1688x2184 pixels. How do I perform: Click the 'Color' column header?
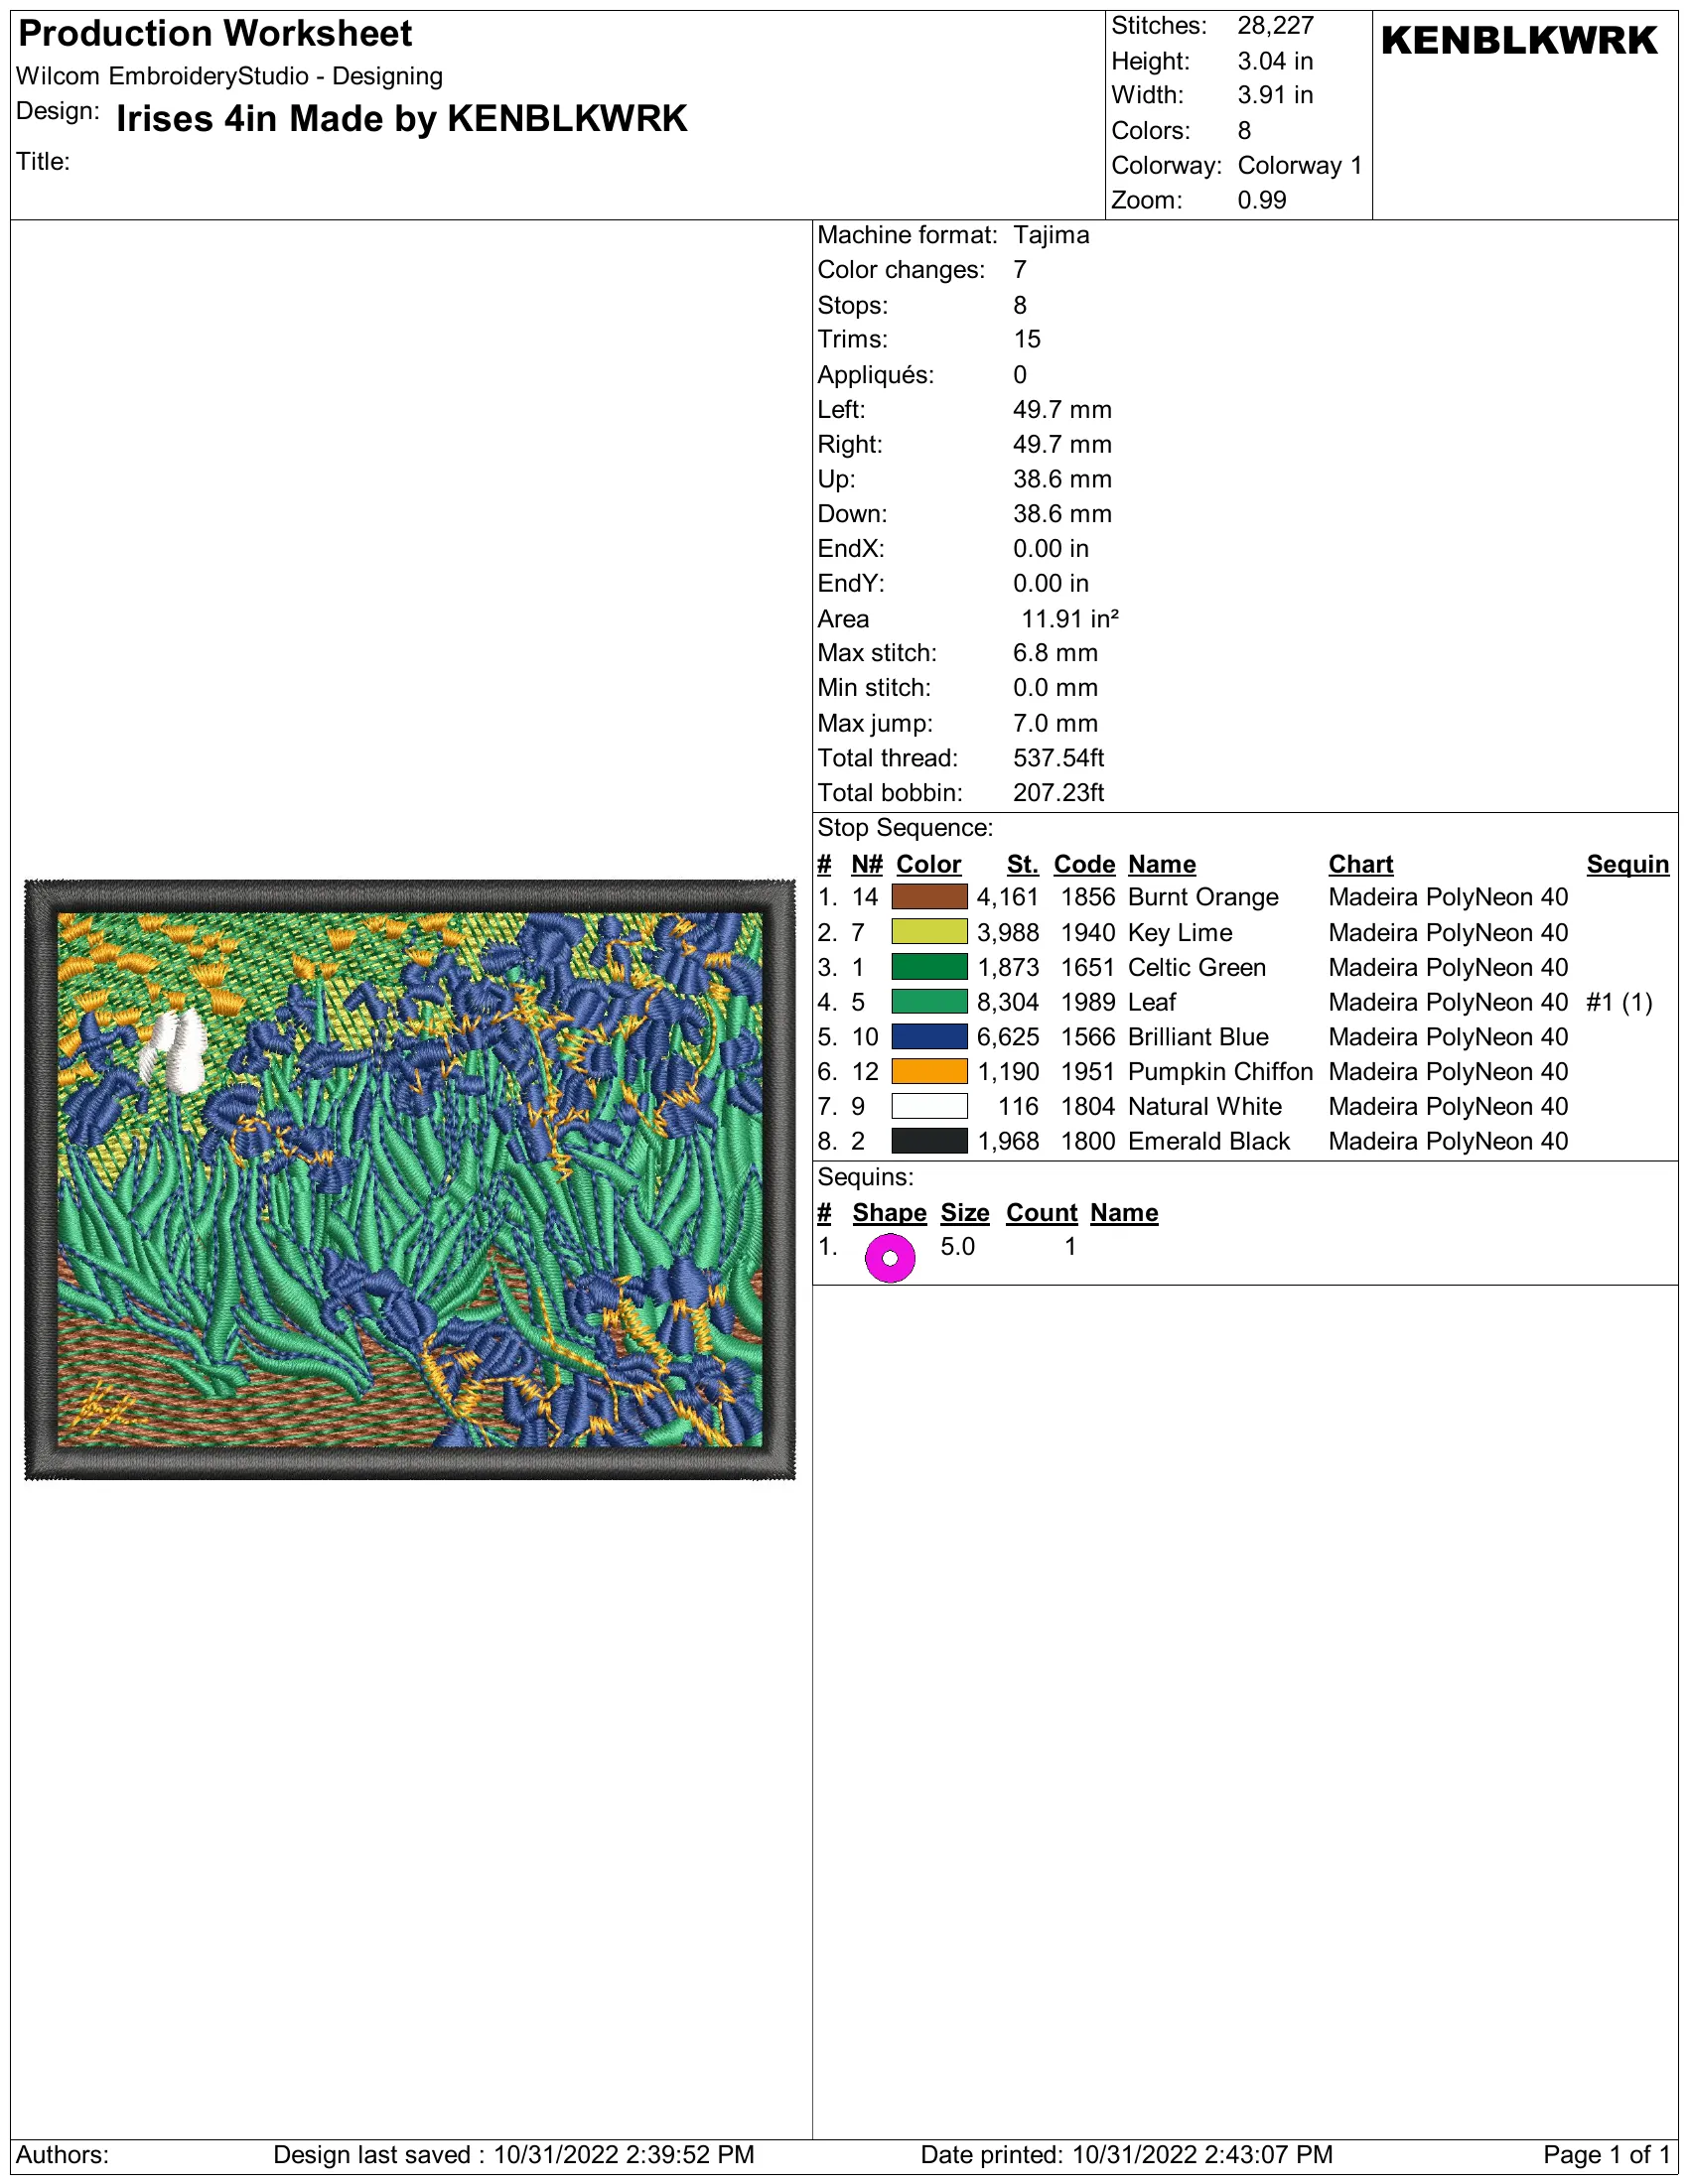click(x=928, y=864)
